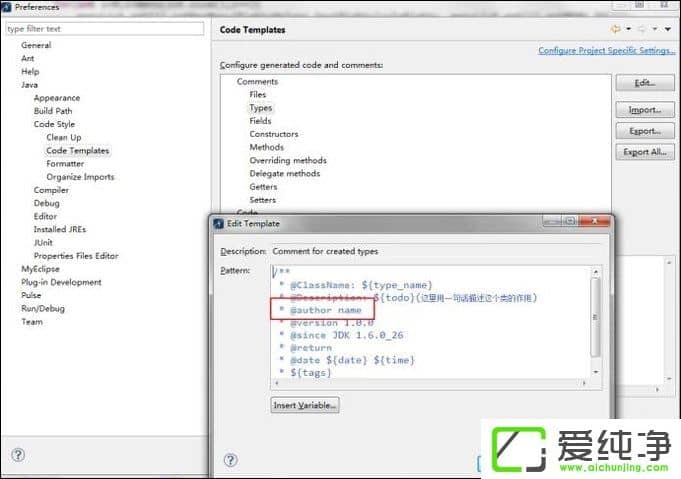681x479 pixels.
Task: Open Properties Files Editor preferences
Action: [76, 256]
